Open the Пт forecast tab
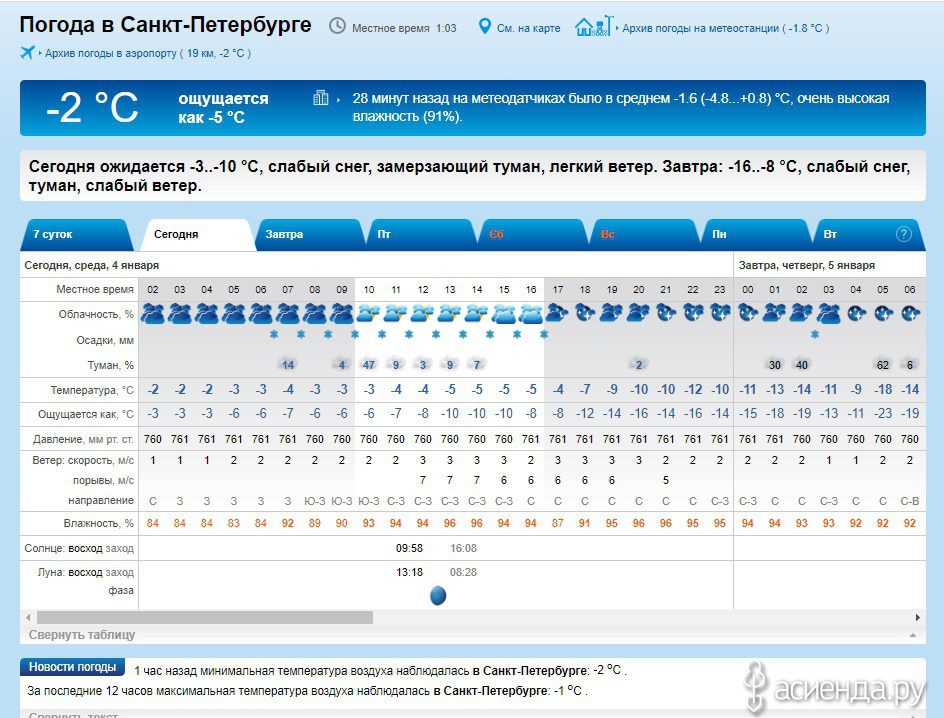Screen dimensions: 944x718 point(420,234)
